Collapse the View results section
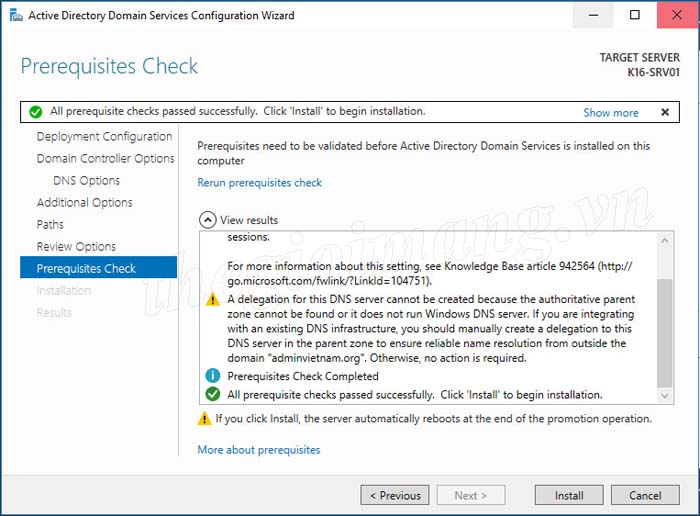700x516 pixels. coord(207,220)
